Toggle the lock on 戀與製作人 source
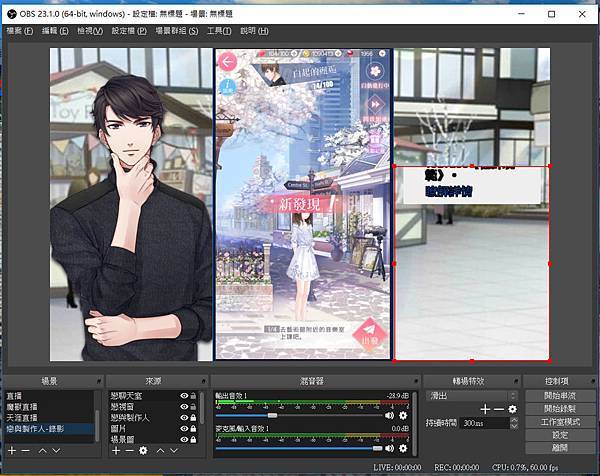The height and width of the screenshot is (476, 600). pos(193,417)
